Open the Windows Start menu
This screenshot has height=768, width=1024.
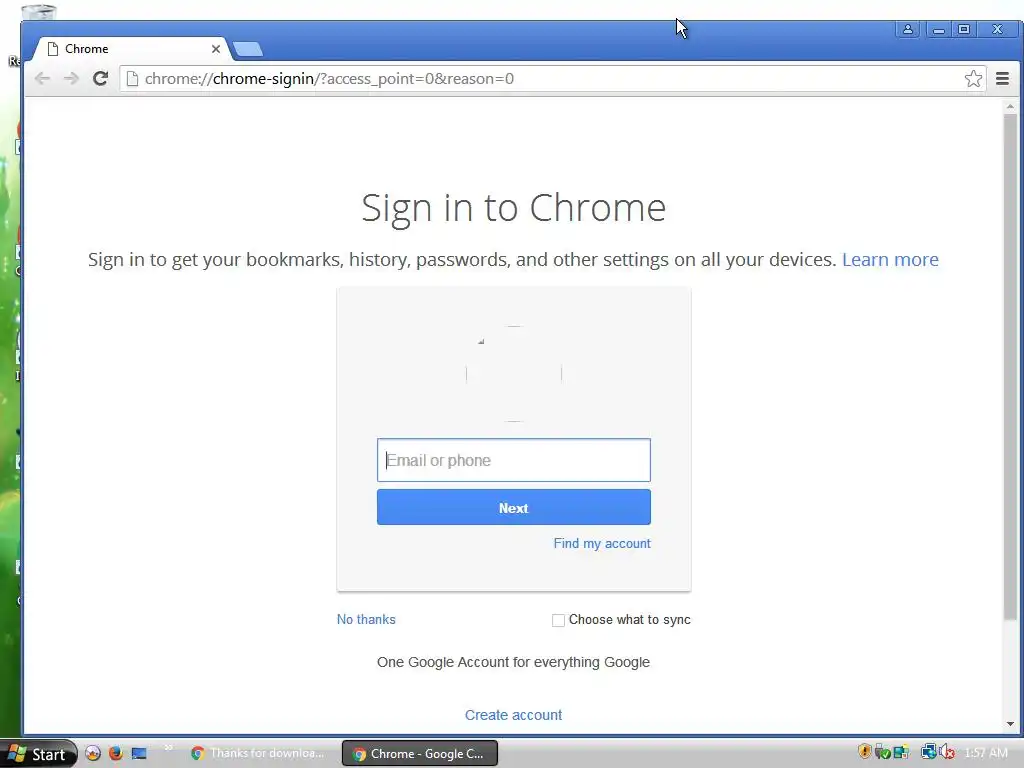(38, 754)
